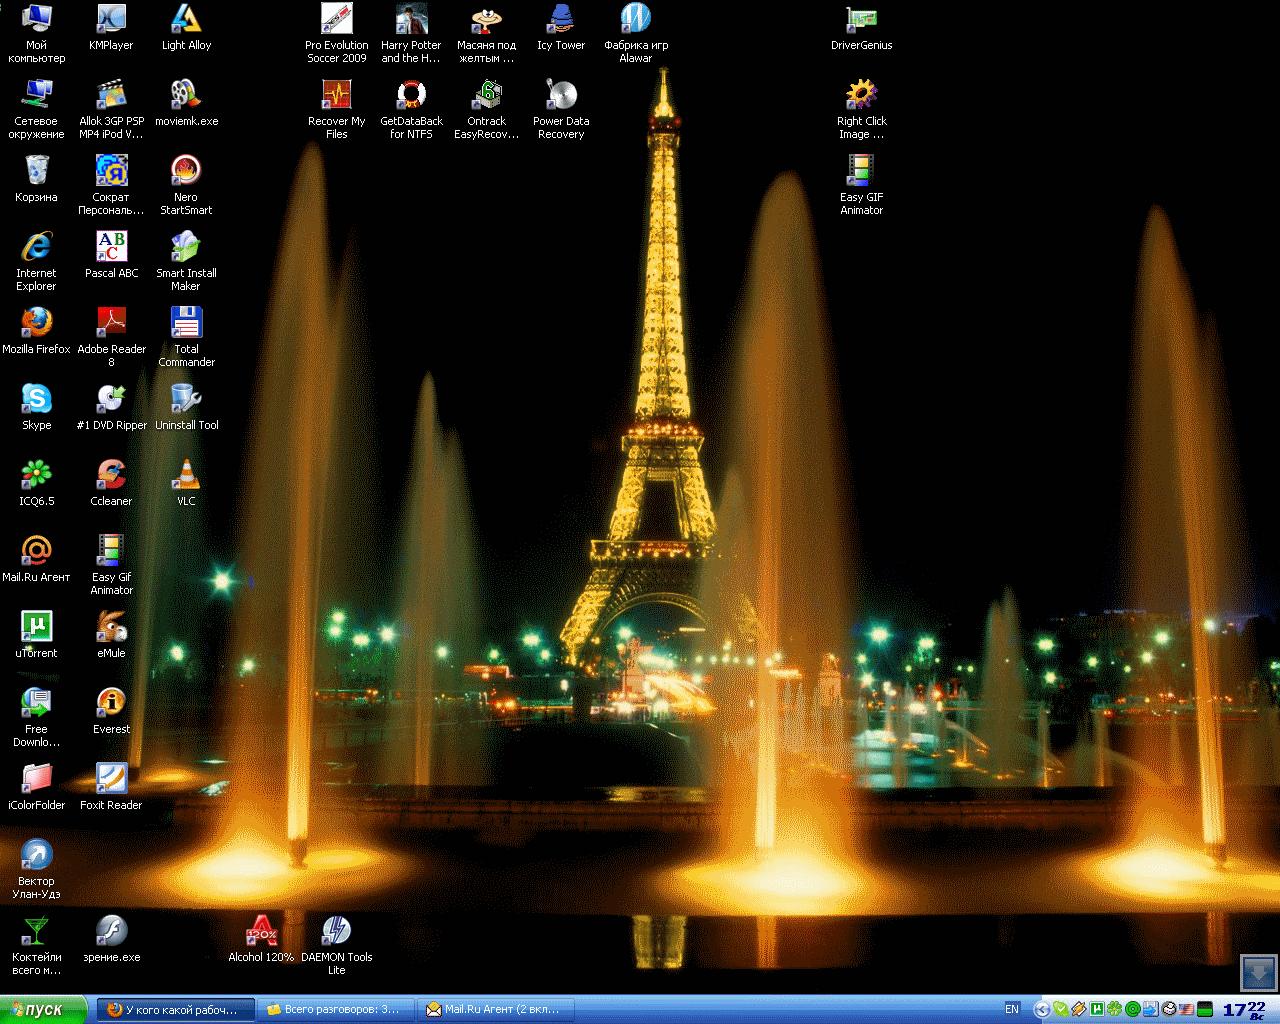Image resolution: width=1280 pixels, height=1024 pixels.
Task: Launch CCleaner from the desktop
Action: pyautogui.click(x=111, y=475)
